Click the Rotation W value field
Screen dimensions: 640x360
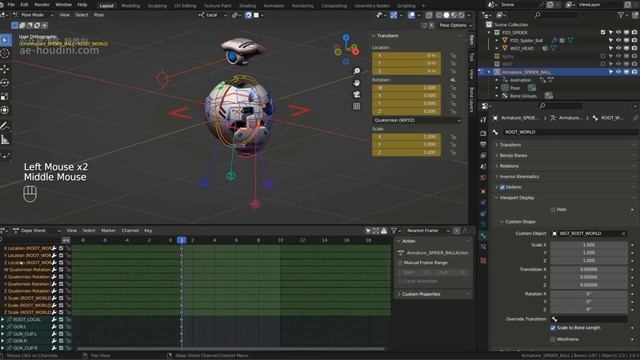(x=407, y=88)
